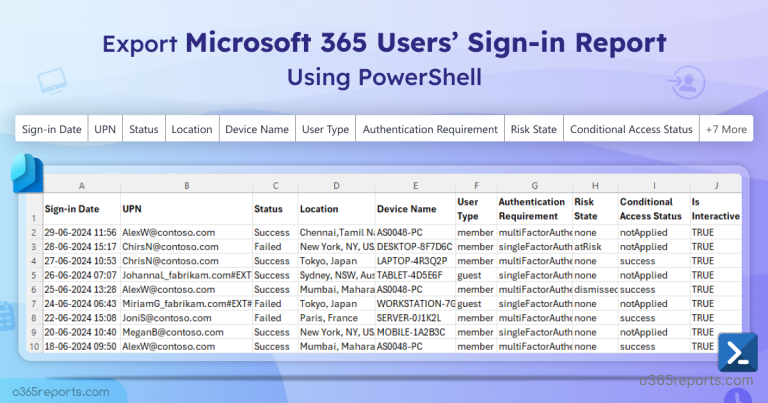Viewport: 768px width, 403px height.
Task: Select the Authentication Requirement tag pill
Action: (430, 129)
